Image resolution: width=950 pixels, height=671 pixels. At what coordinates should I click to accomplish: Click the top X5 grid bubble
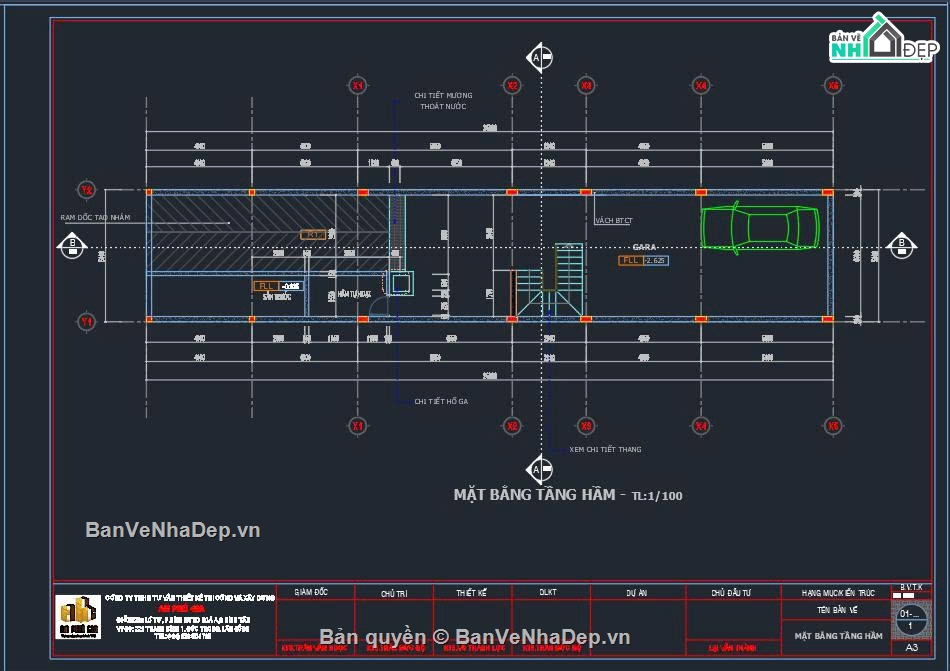834,85
